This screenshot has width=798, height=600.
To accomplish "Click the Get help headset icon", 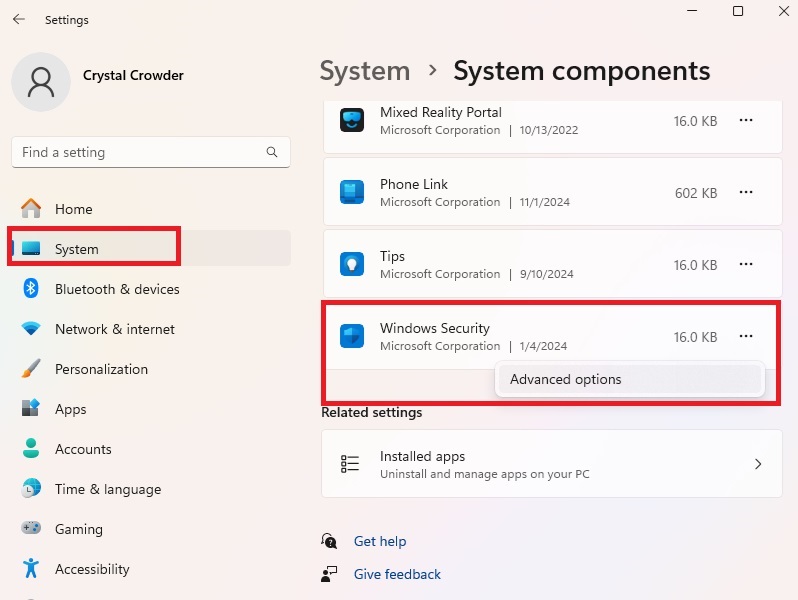I will point(329,541).
